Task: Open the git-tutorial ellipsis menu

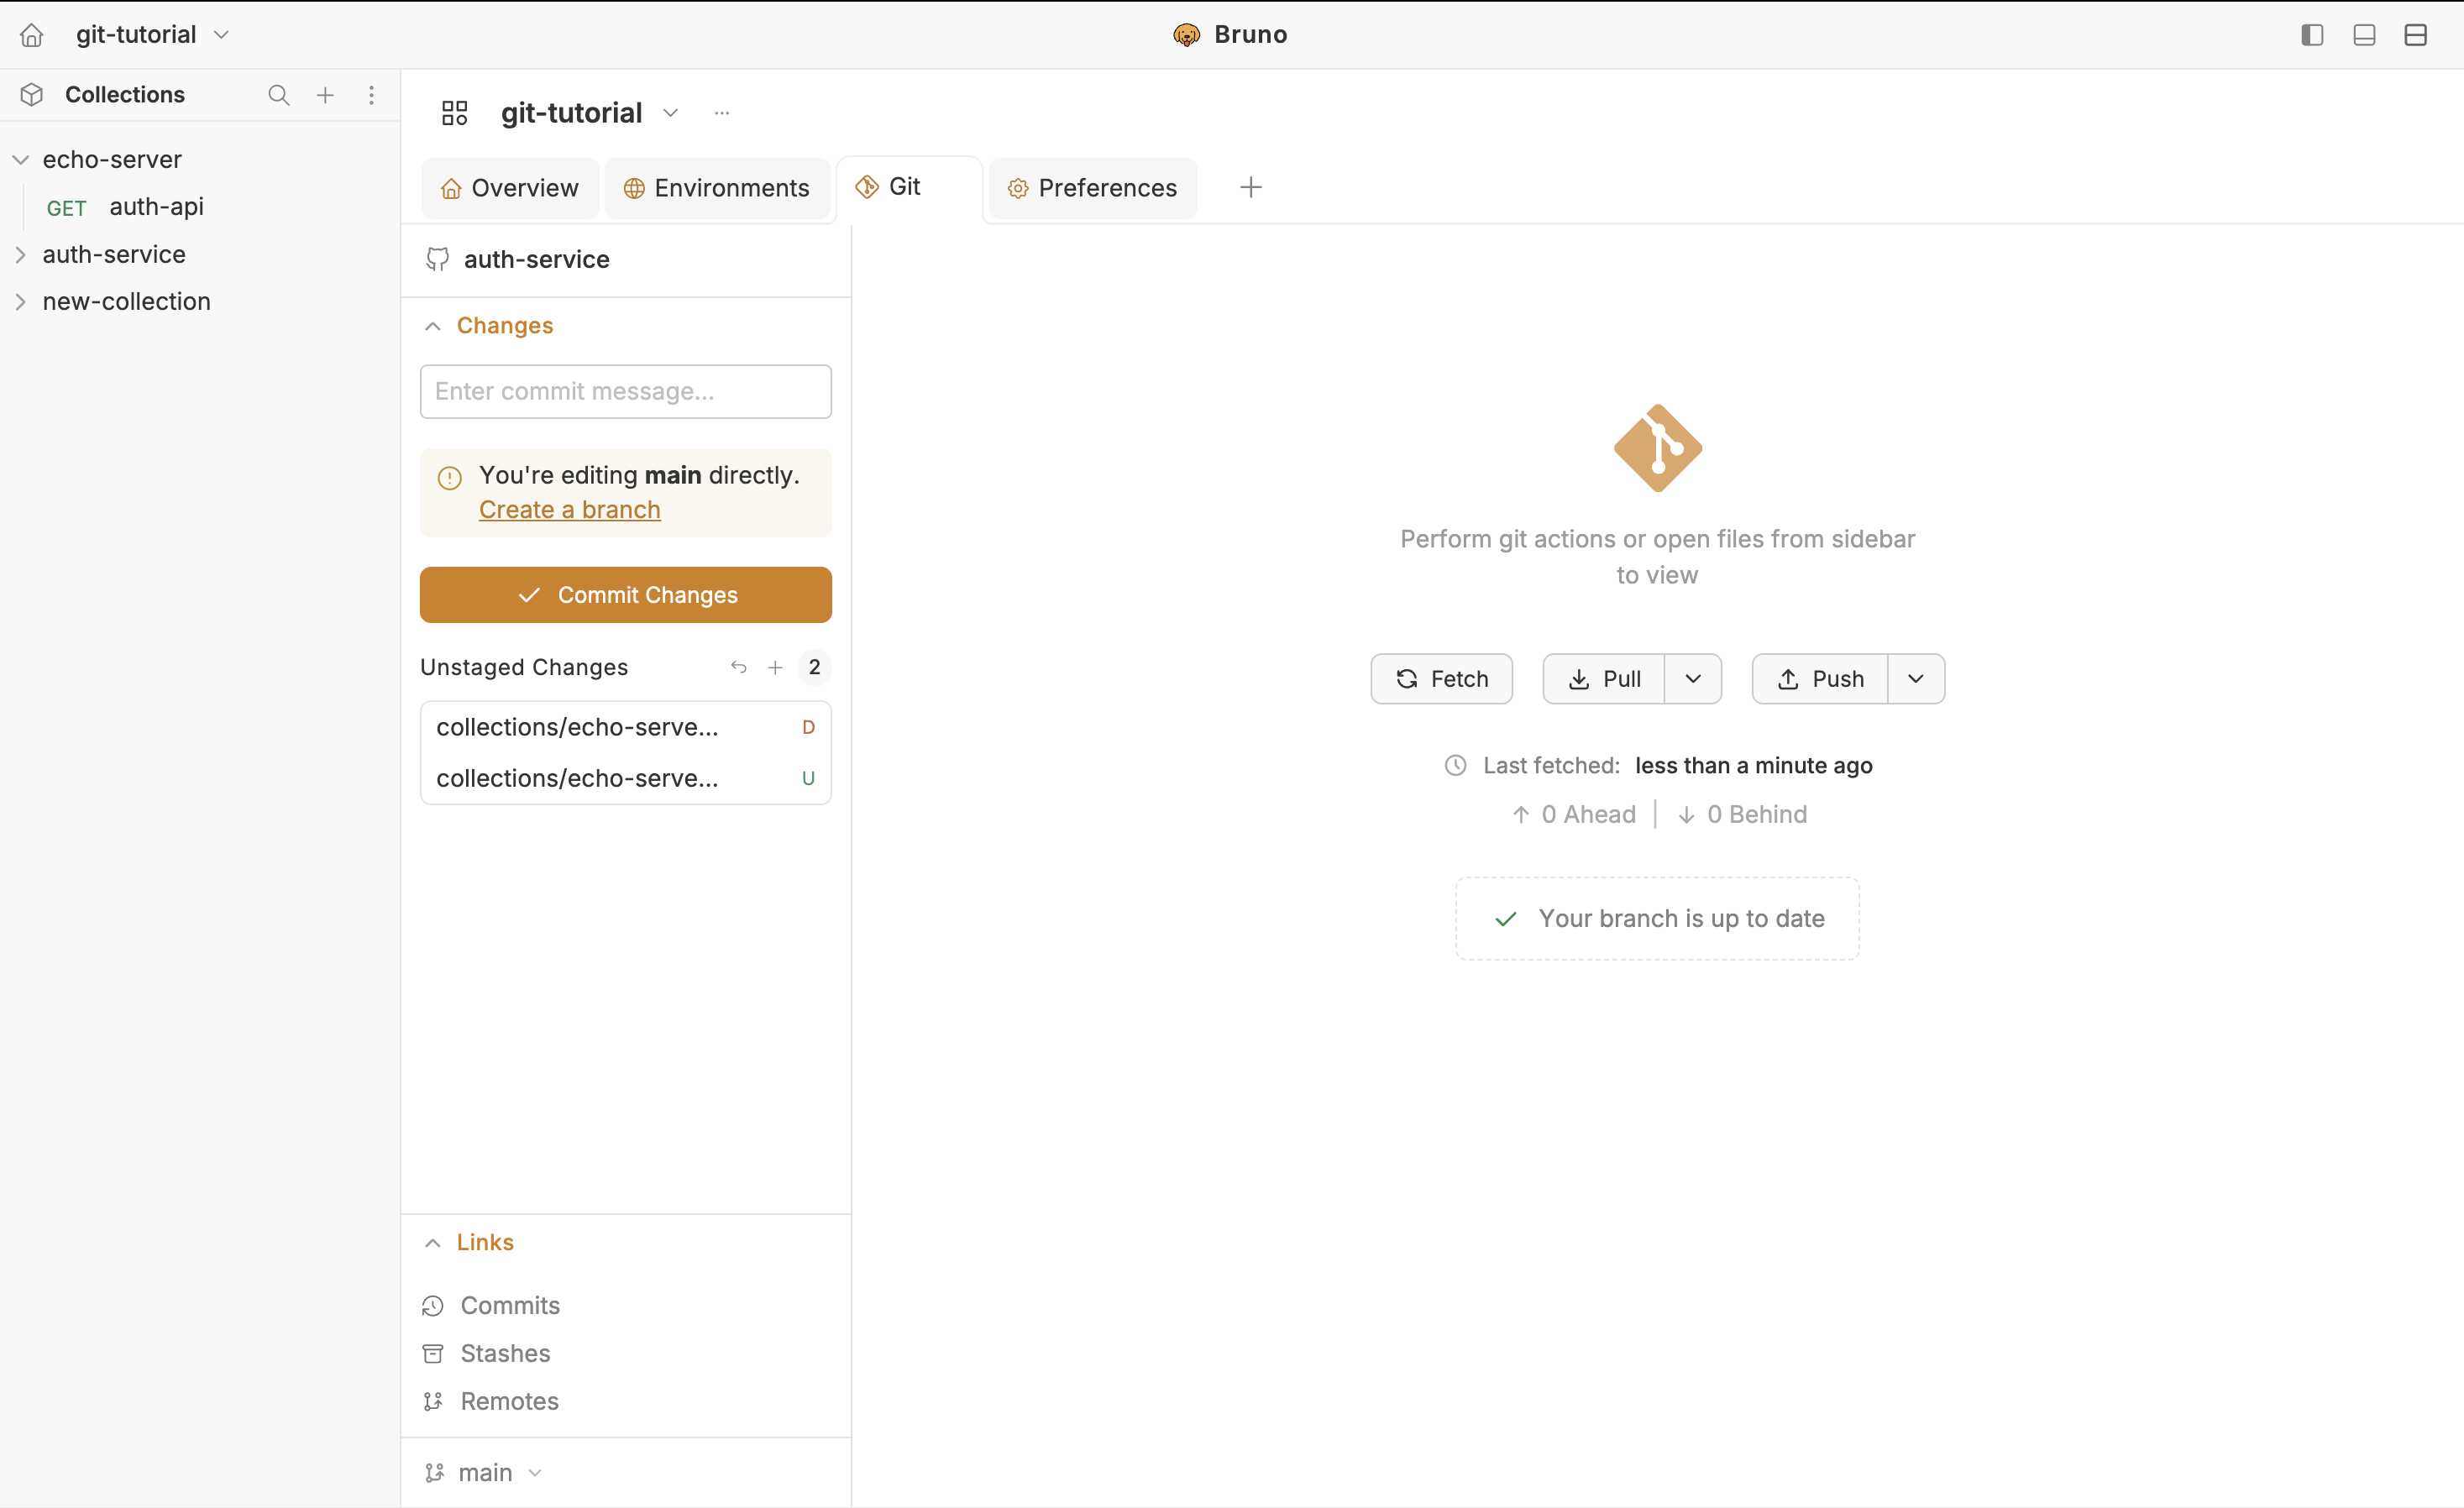Action: tap(722, 113)
